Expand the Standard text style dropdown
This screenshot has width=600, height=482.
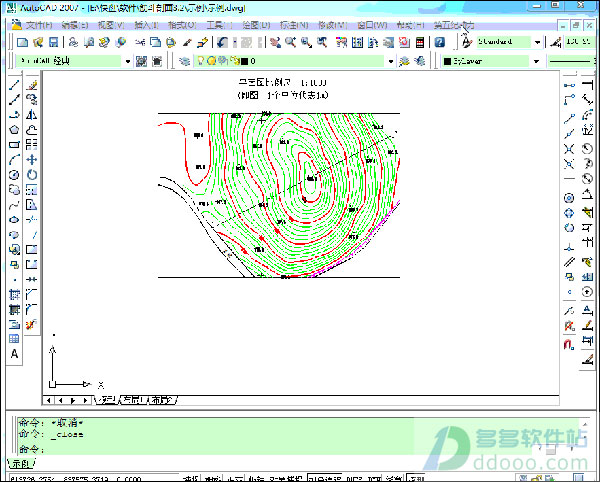pyautogui.click(x=537, y=42)
